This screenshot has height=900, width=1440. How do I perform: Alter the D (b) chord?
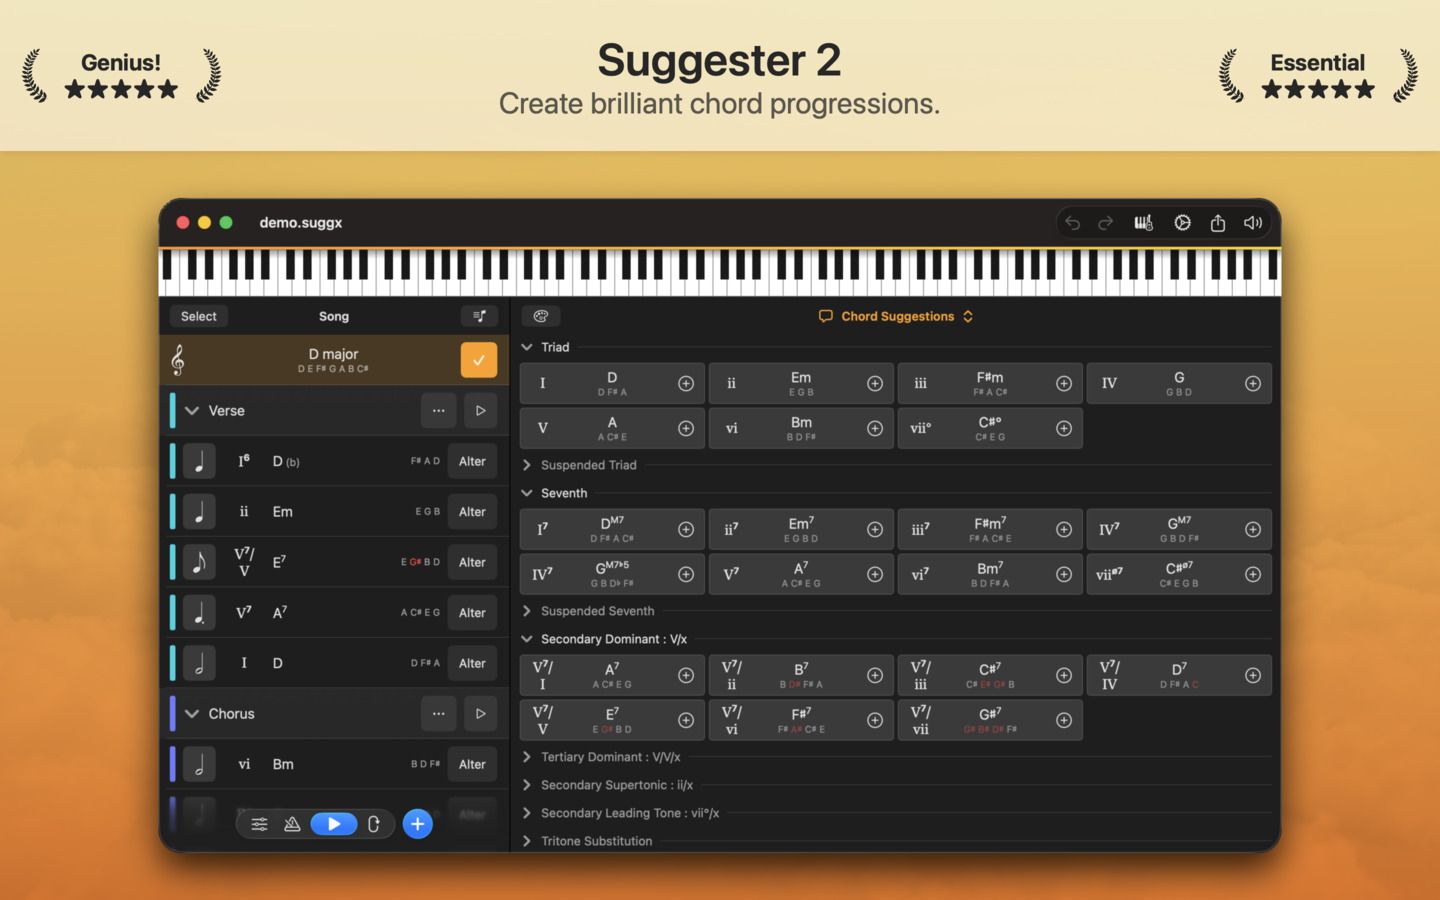pos(472,461)
